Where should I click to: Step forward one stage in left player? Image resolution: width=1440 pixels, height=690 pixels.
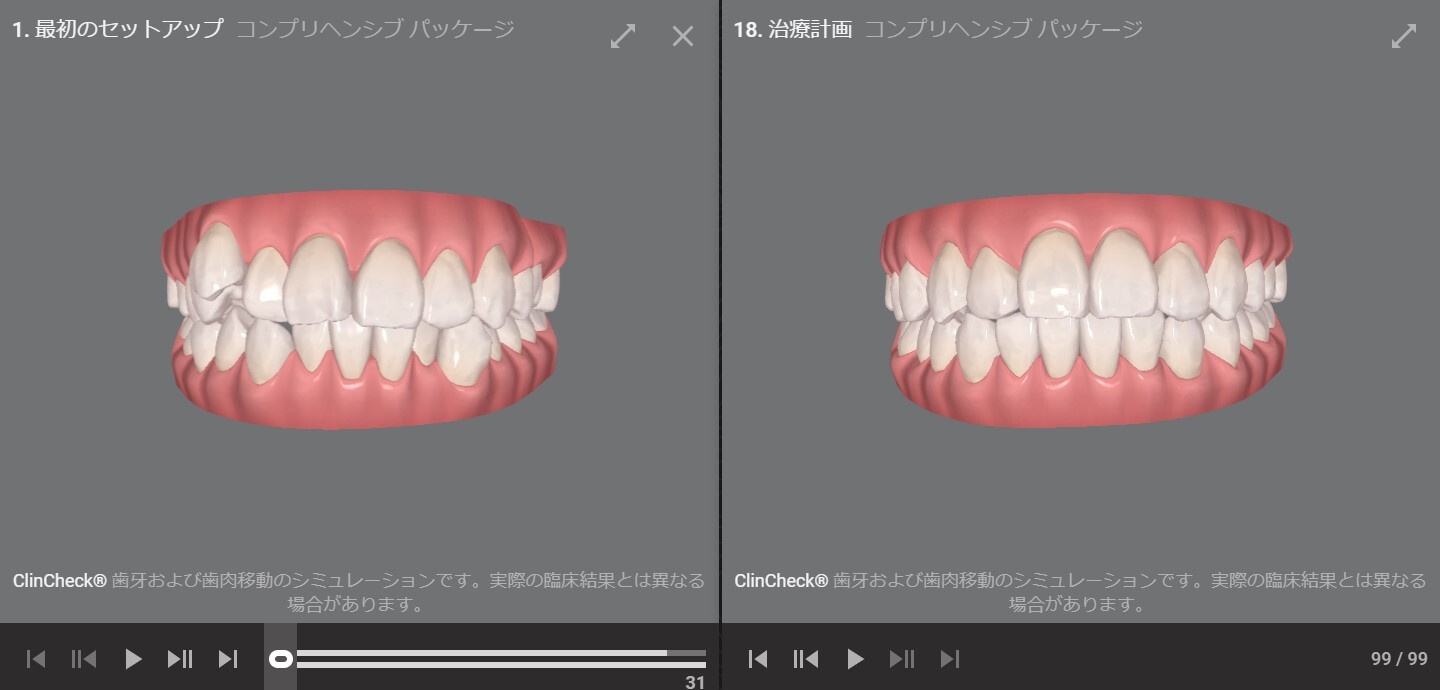[x=180, y=658]
